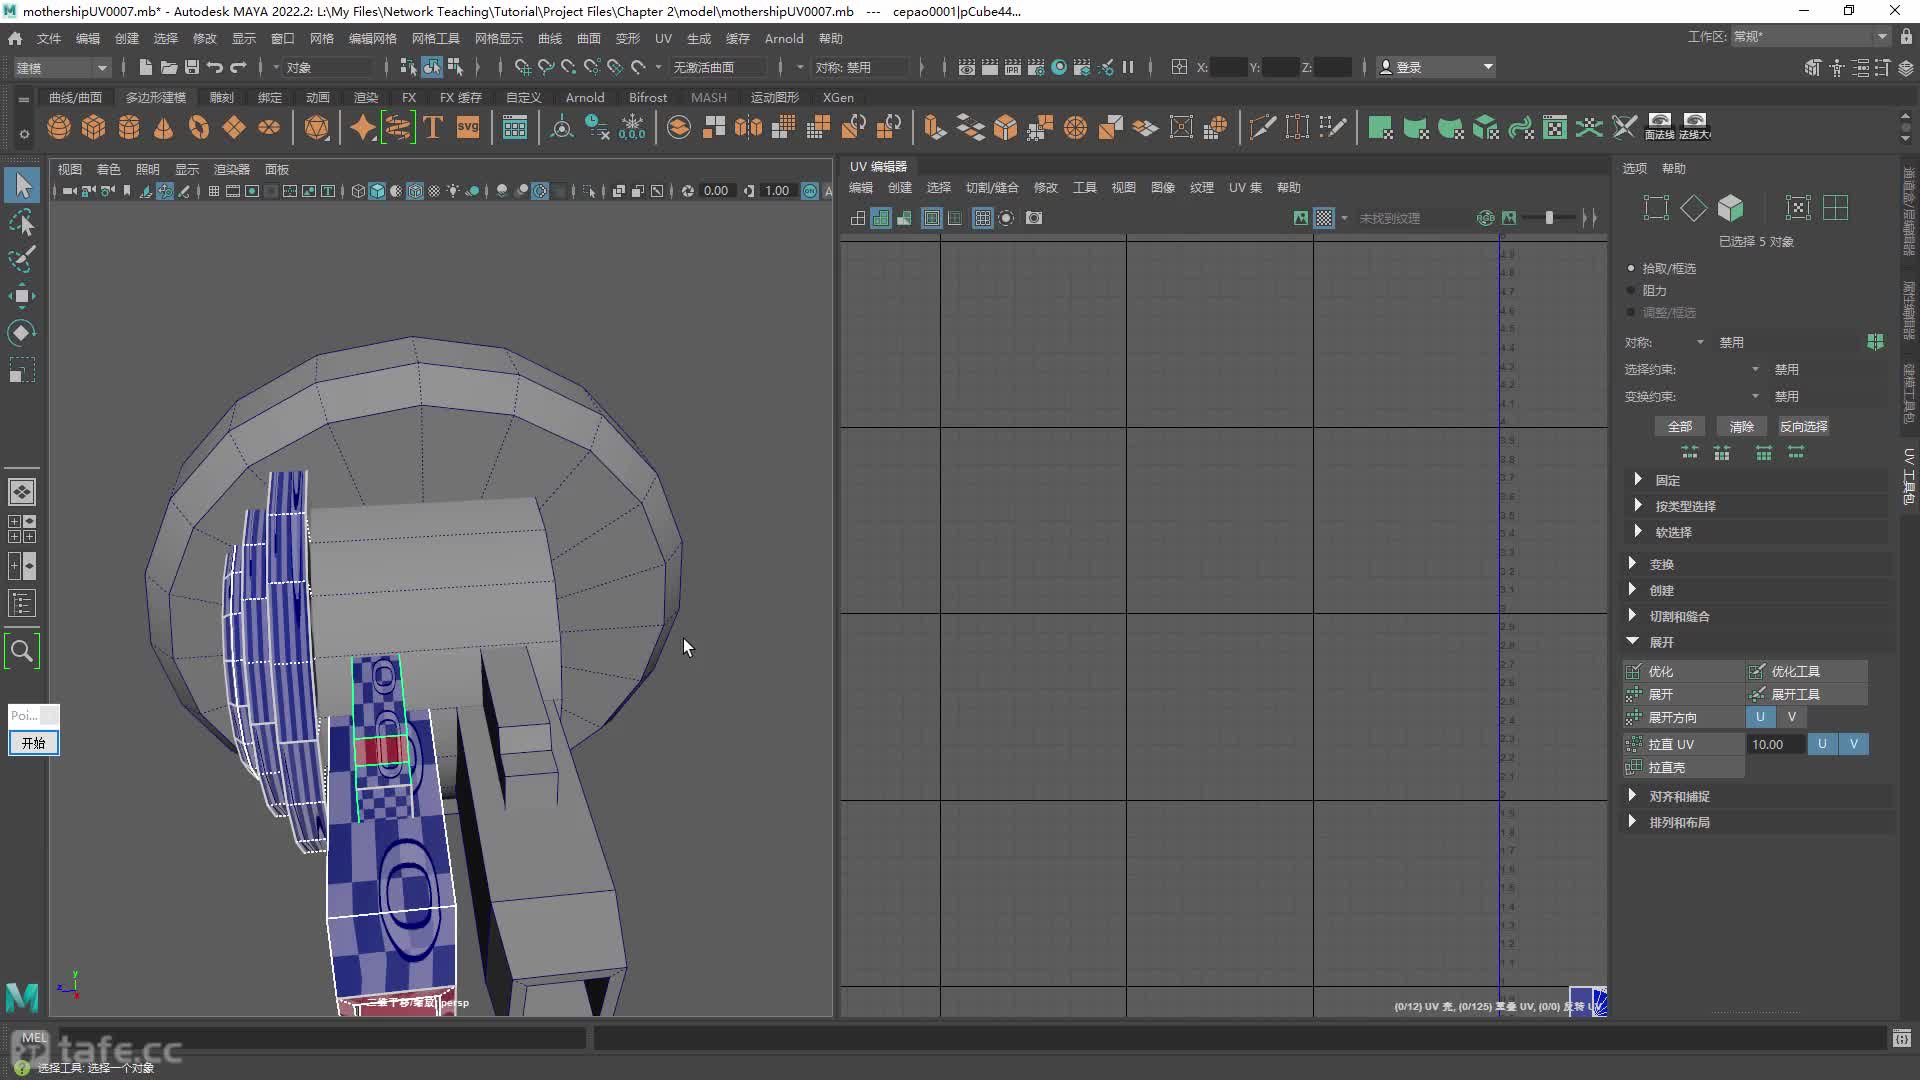Toggle UV editor grid display icon
Viewport: 1920px width, 1080px height.
point(983,218)
